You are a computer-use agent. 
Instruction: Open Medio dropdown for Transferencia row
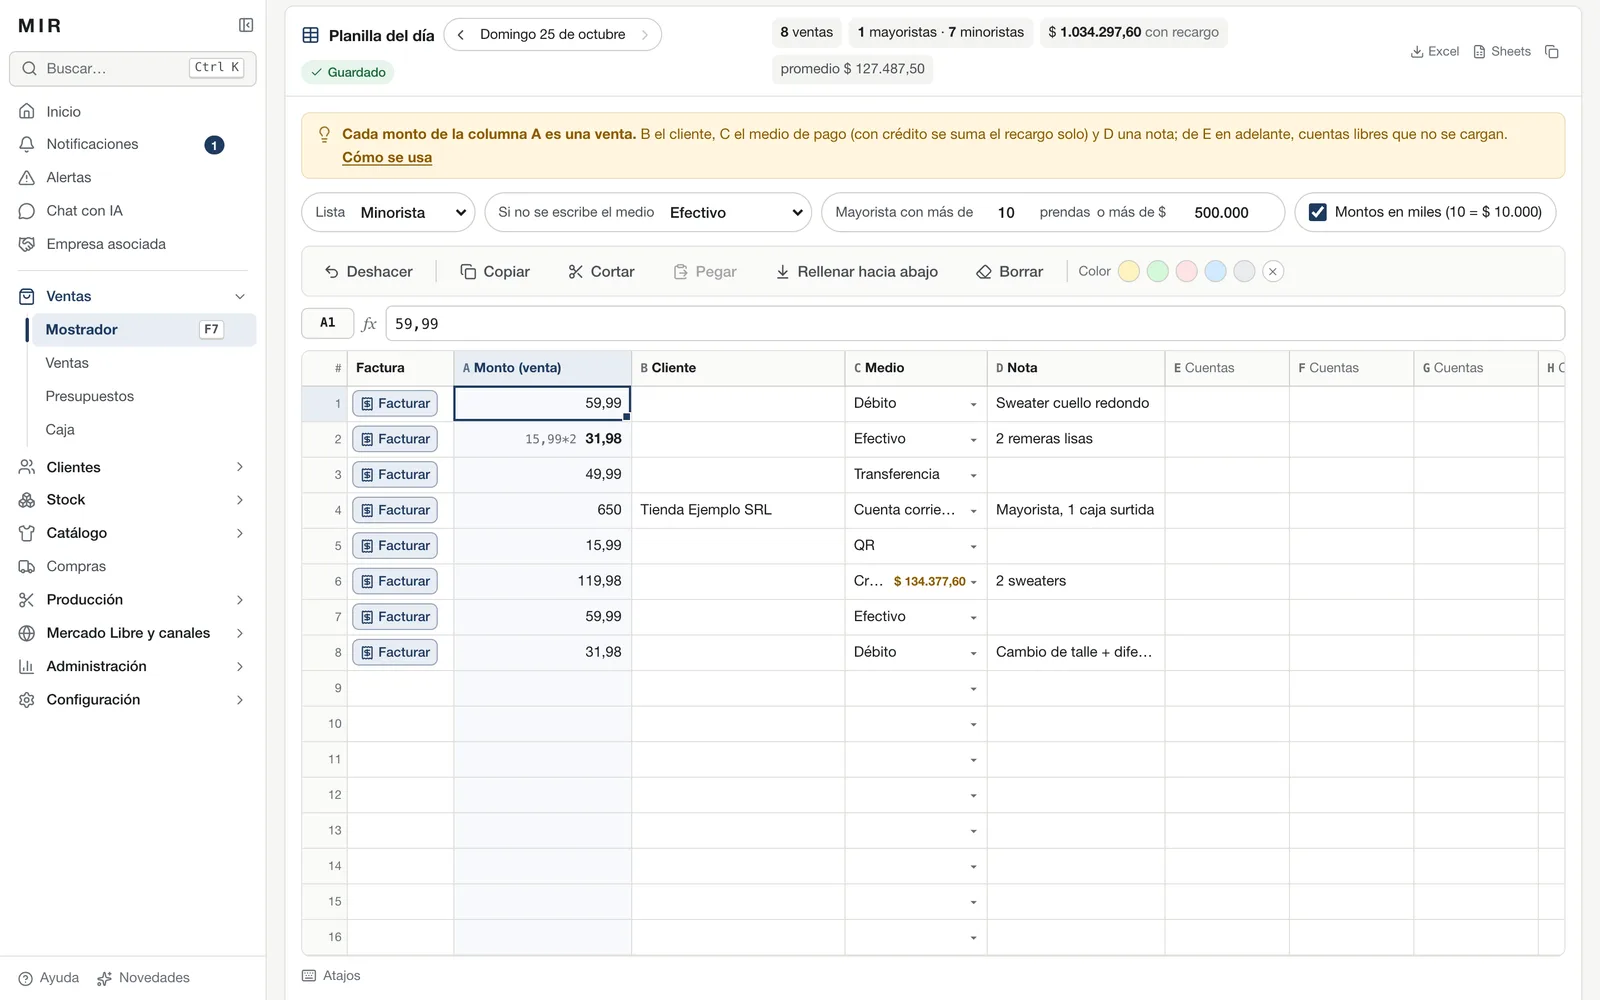[973, 475]
